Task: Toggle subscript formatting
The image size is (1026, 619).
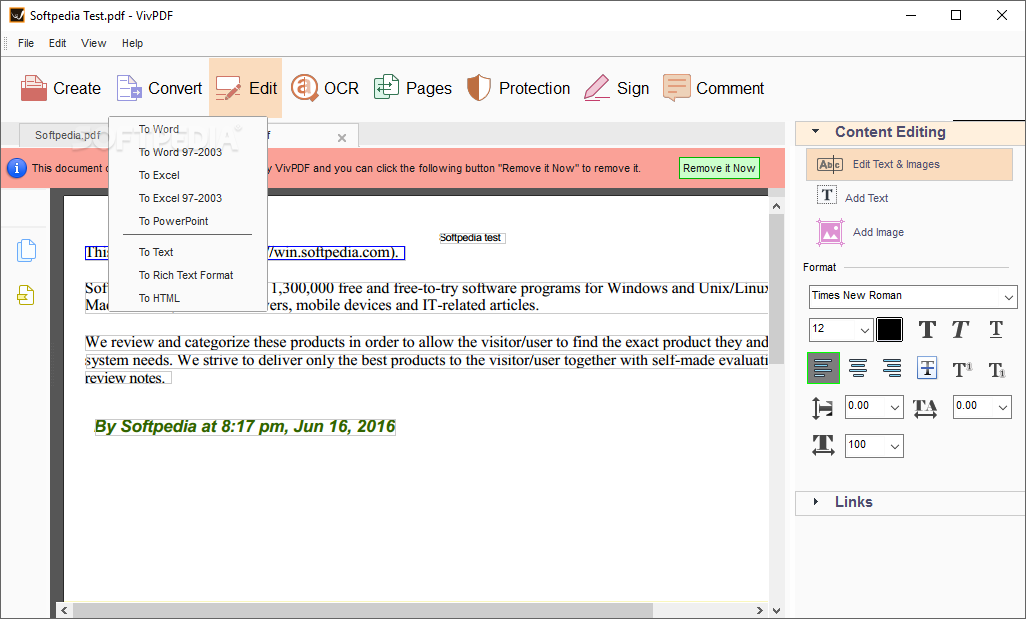Action: tap(997, 370)
